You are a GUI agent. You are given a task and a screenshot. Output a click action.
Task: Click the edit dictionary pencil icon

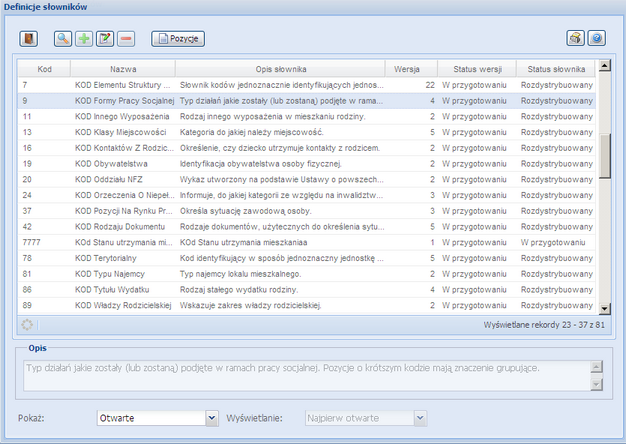click(105, 39)
